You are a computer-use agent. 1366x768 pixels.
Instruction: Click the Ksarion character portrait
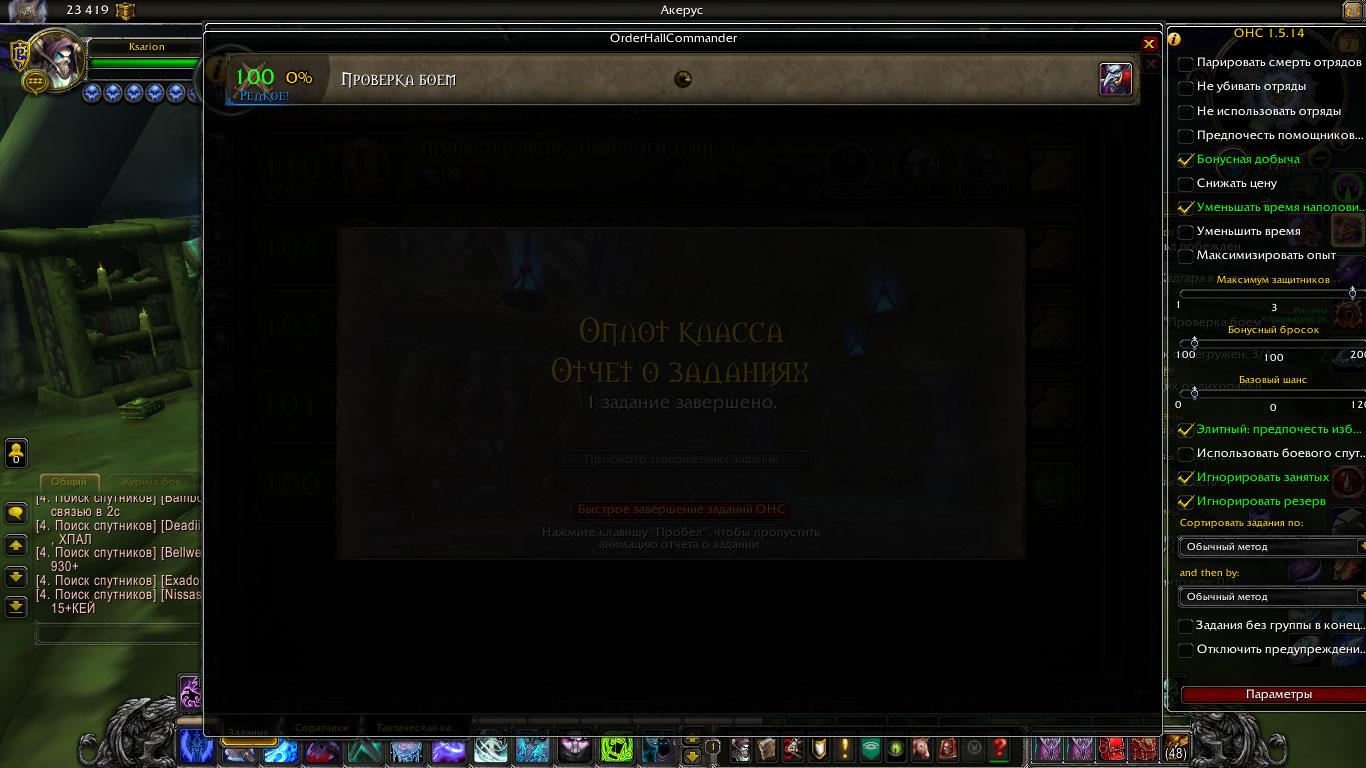56,62
